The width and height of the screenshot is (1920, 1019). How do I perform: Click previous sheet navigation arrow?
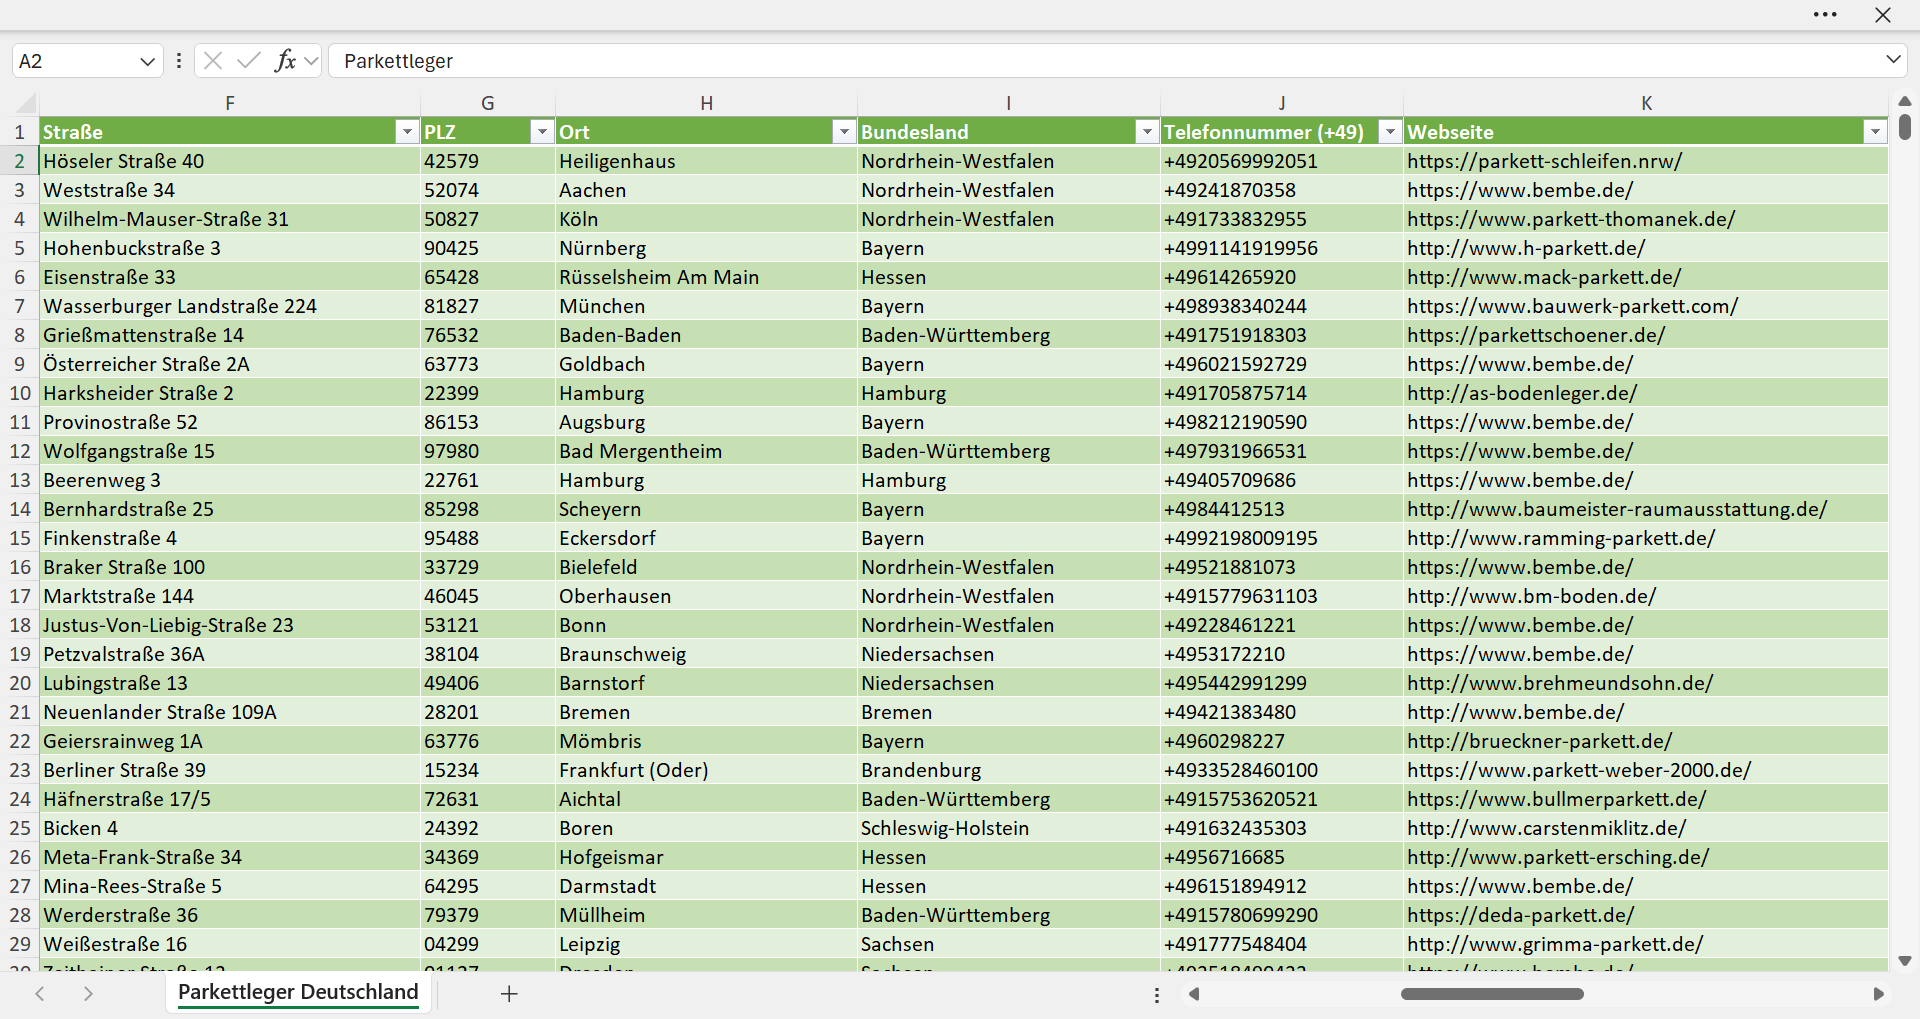40,993
